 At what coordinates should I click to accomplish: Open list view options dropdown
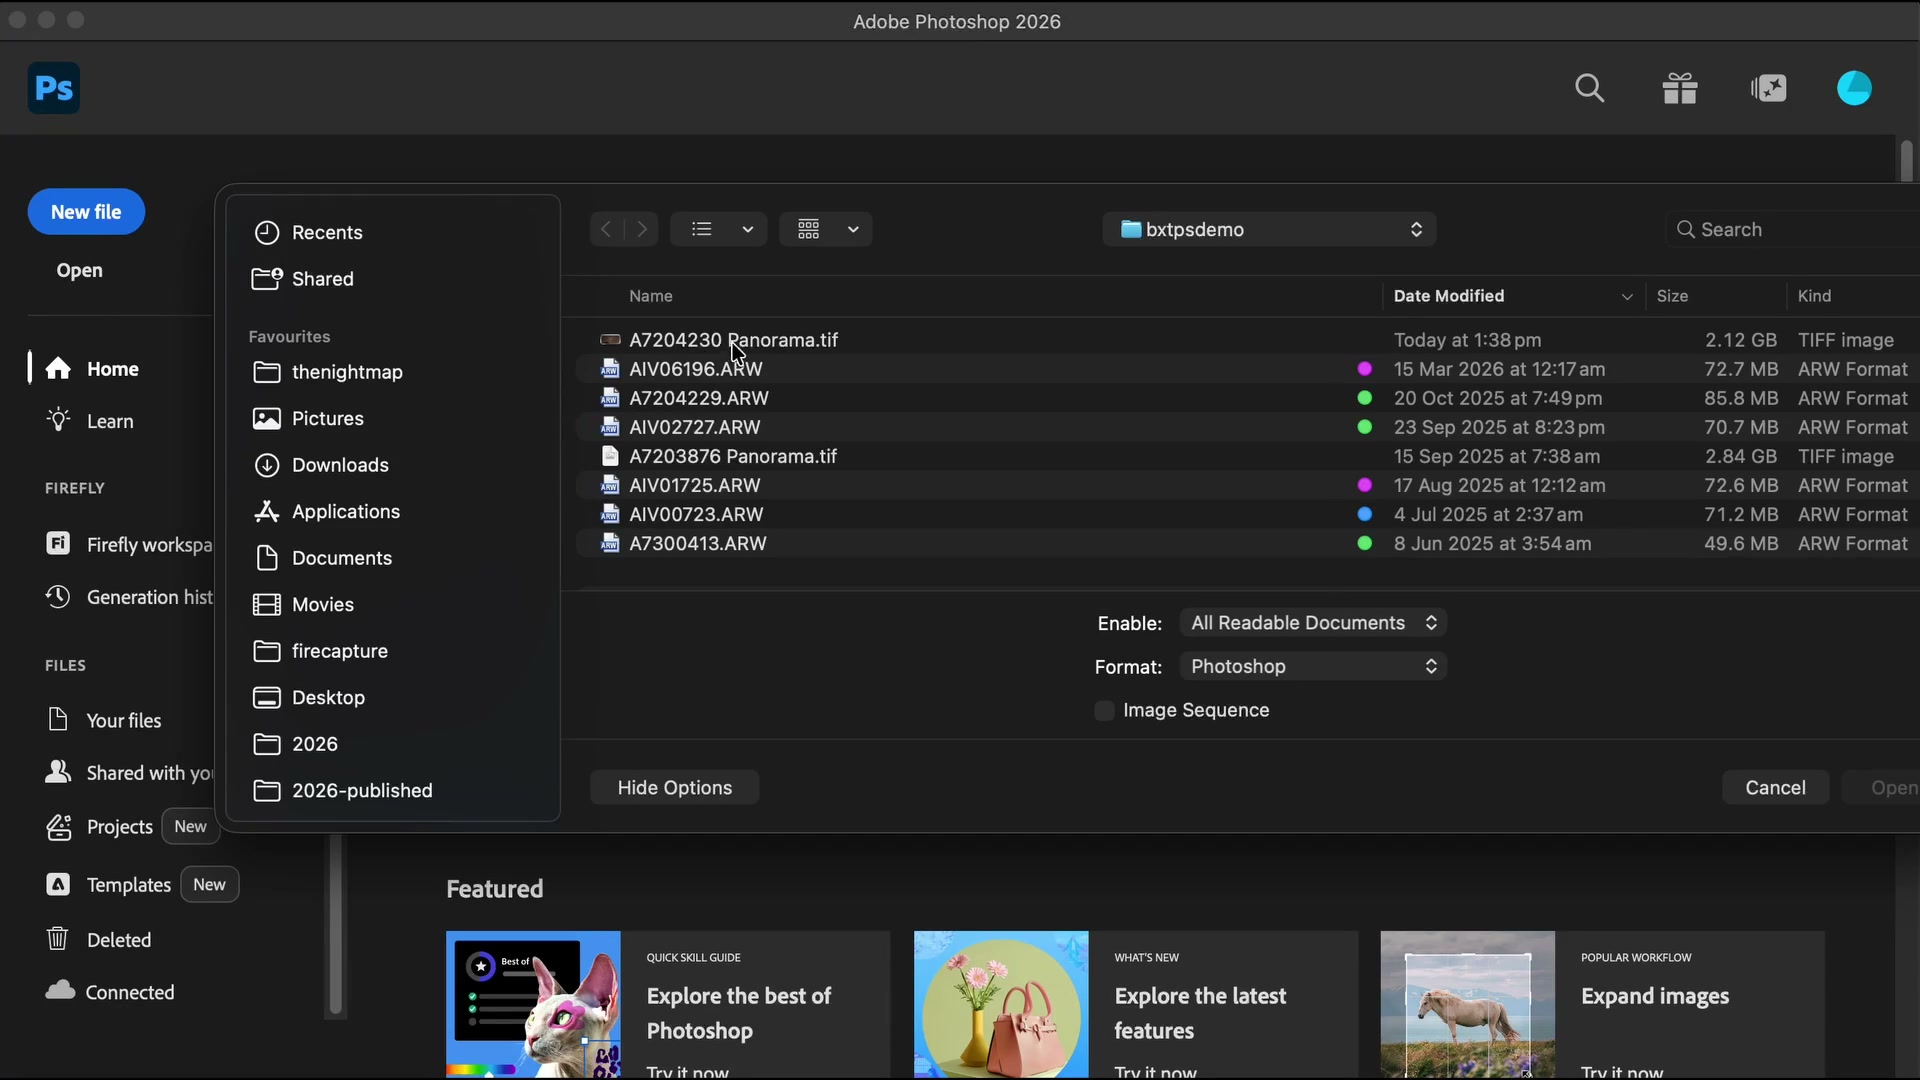click(x=718, y=229)
